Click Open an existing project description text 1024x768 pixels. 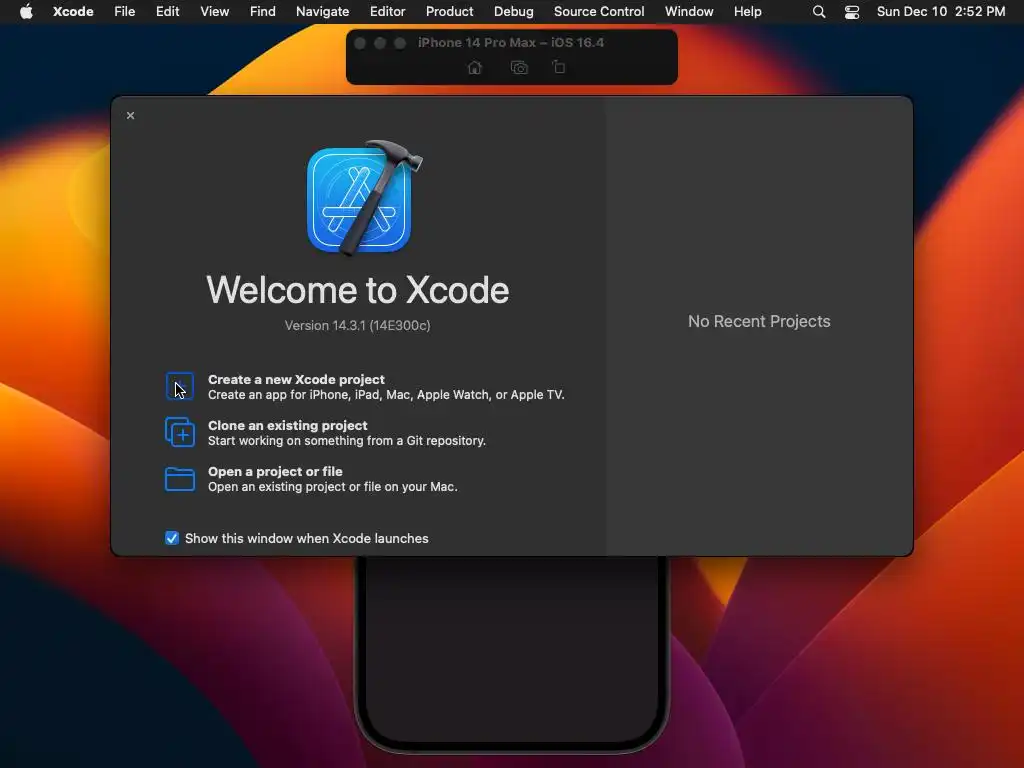coord(332,487)
